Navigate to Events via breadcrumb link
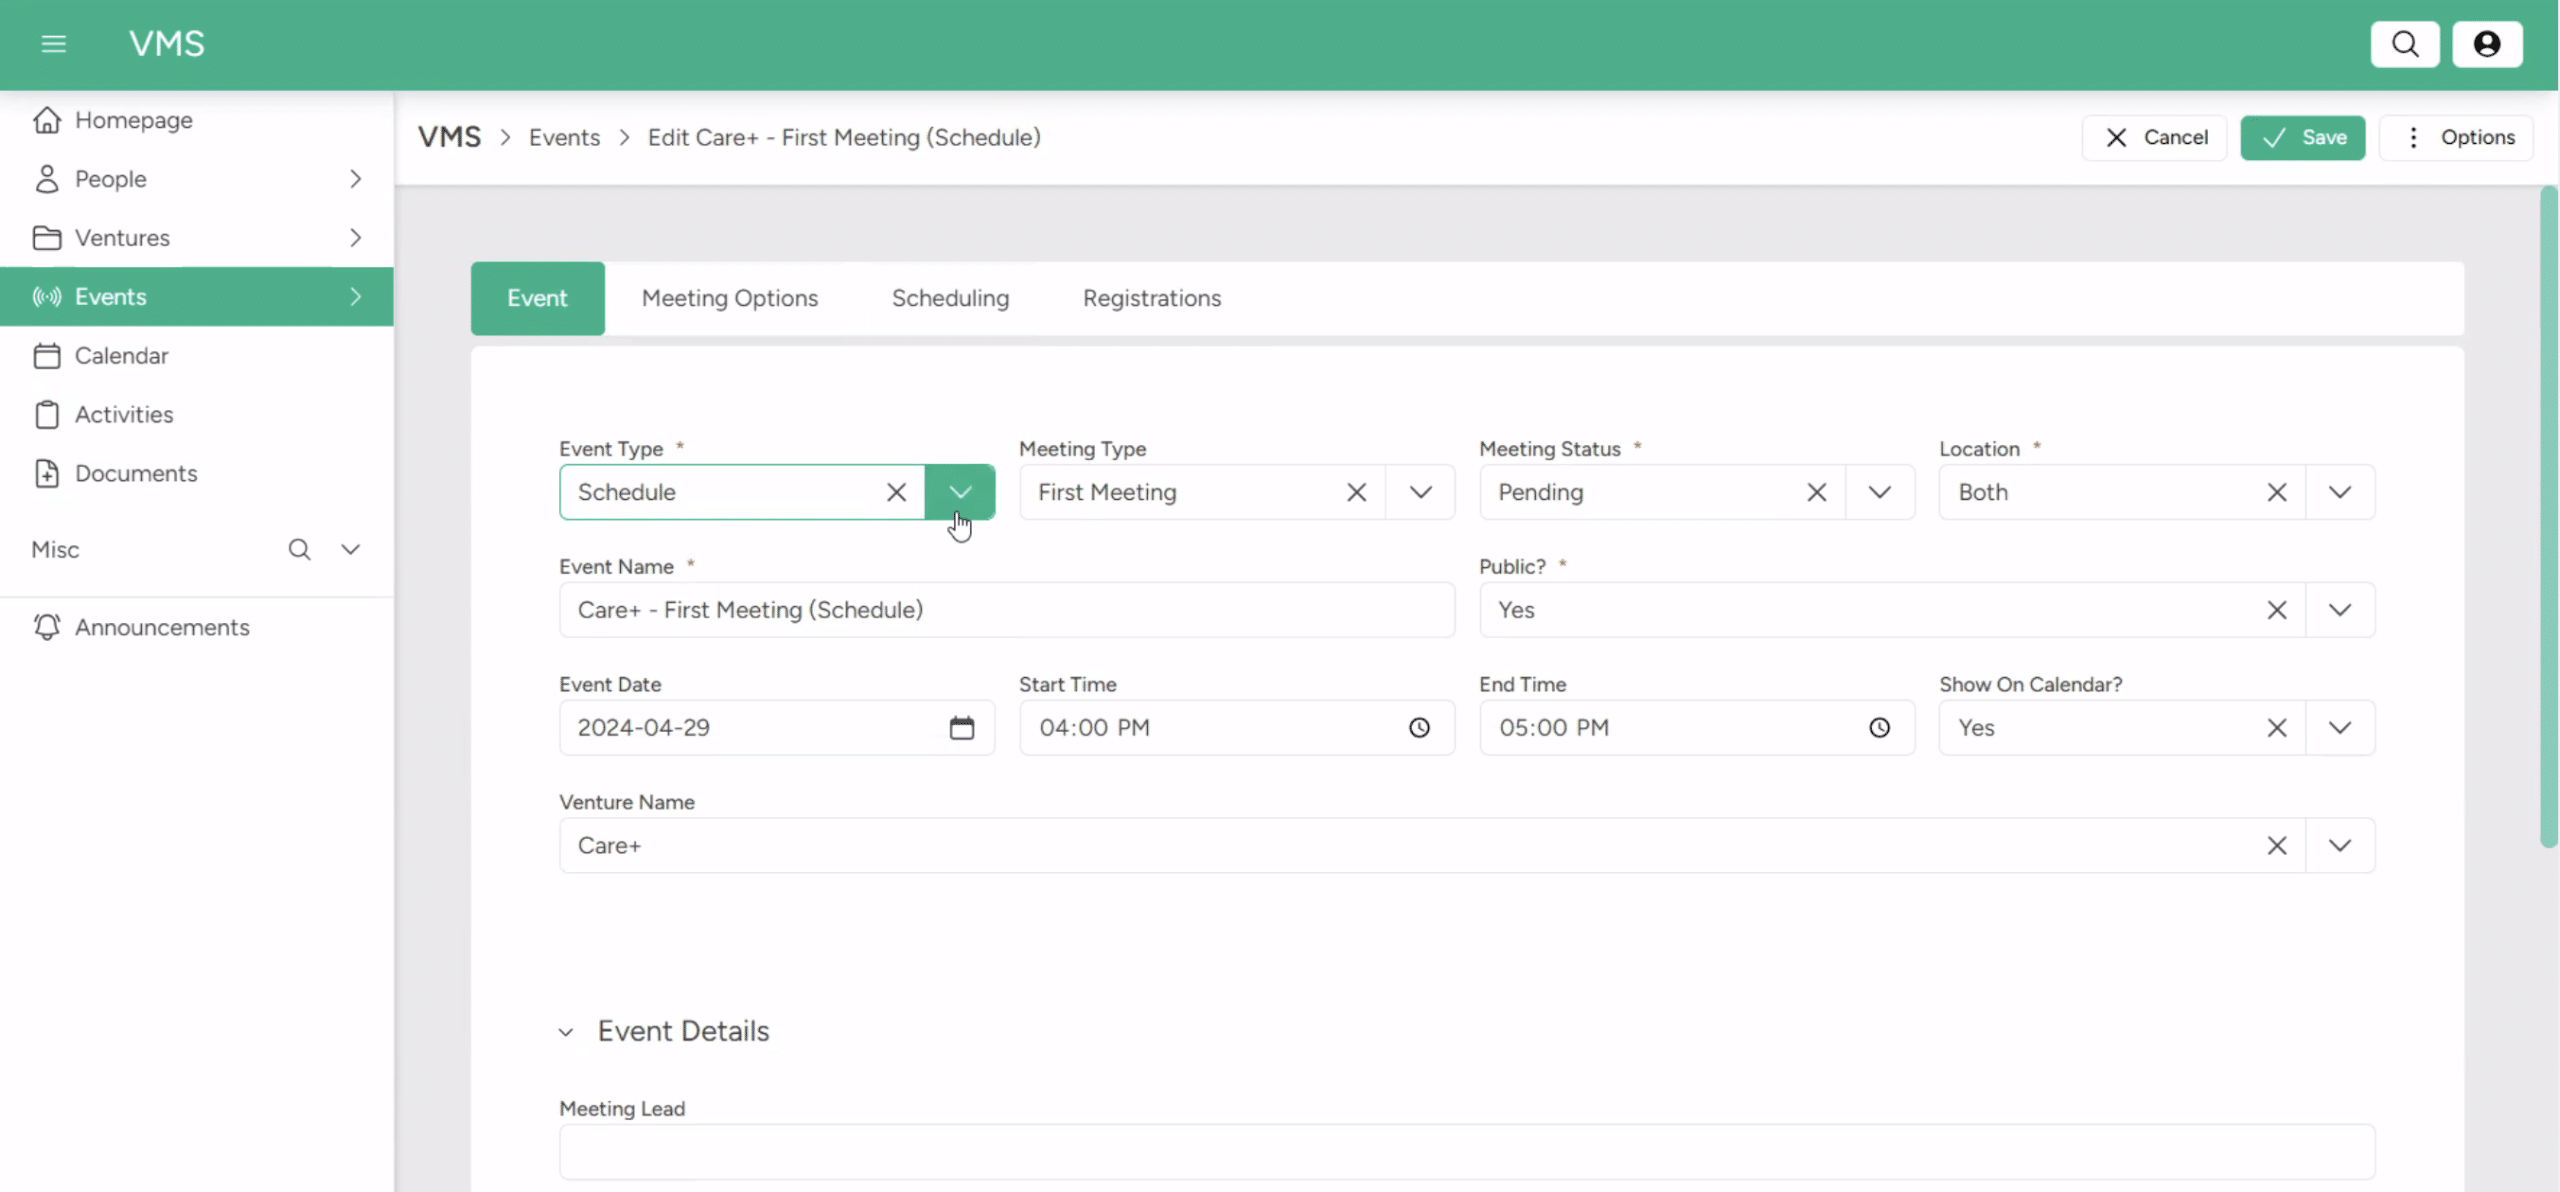2560x1192 pixels. 564,137
